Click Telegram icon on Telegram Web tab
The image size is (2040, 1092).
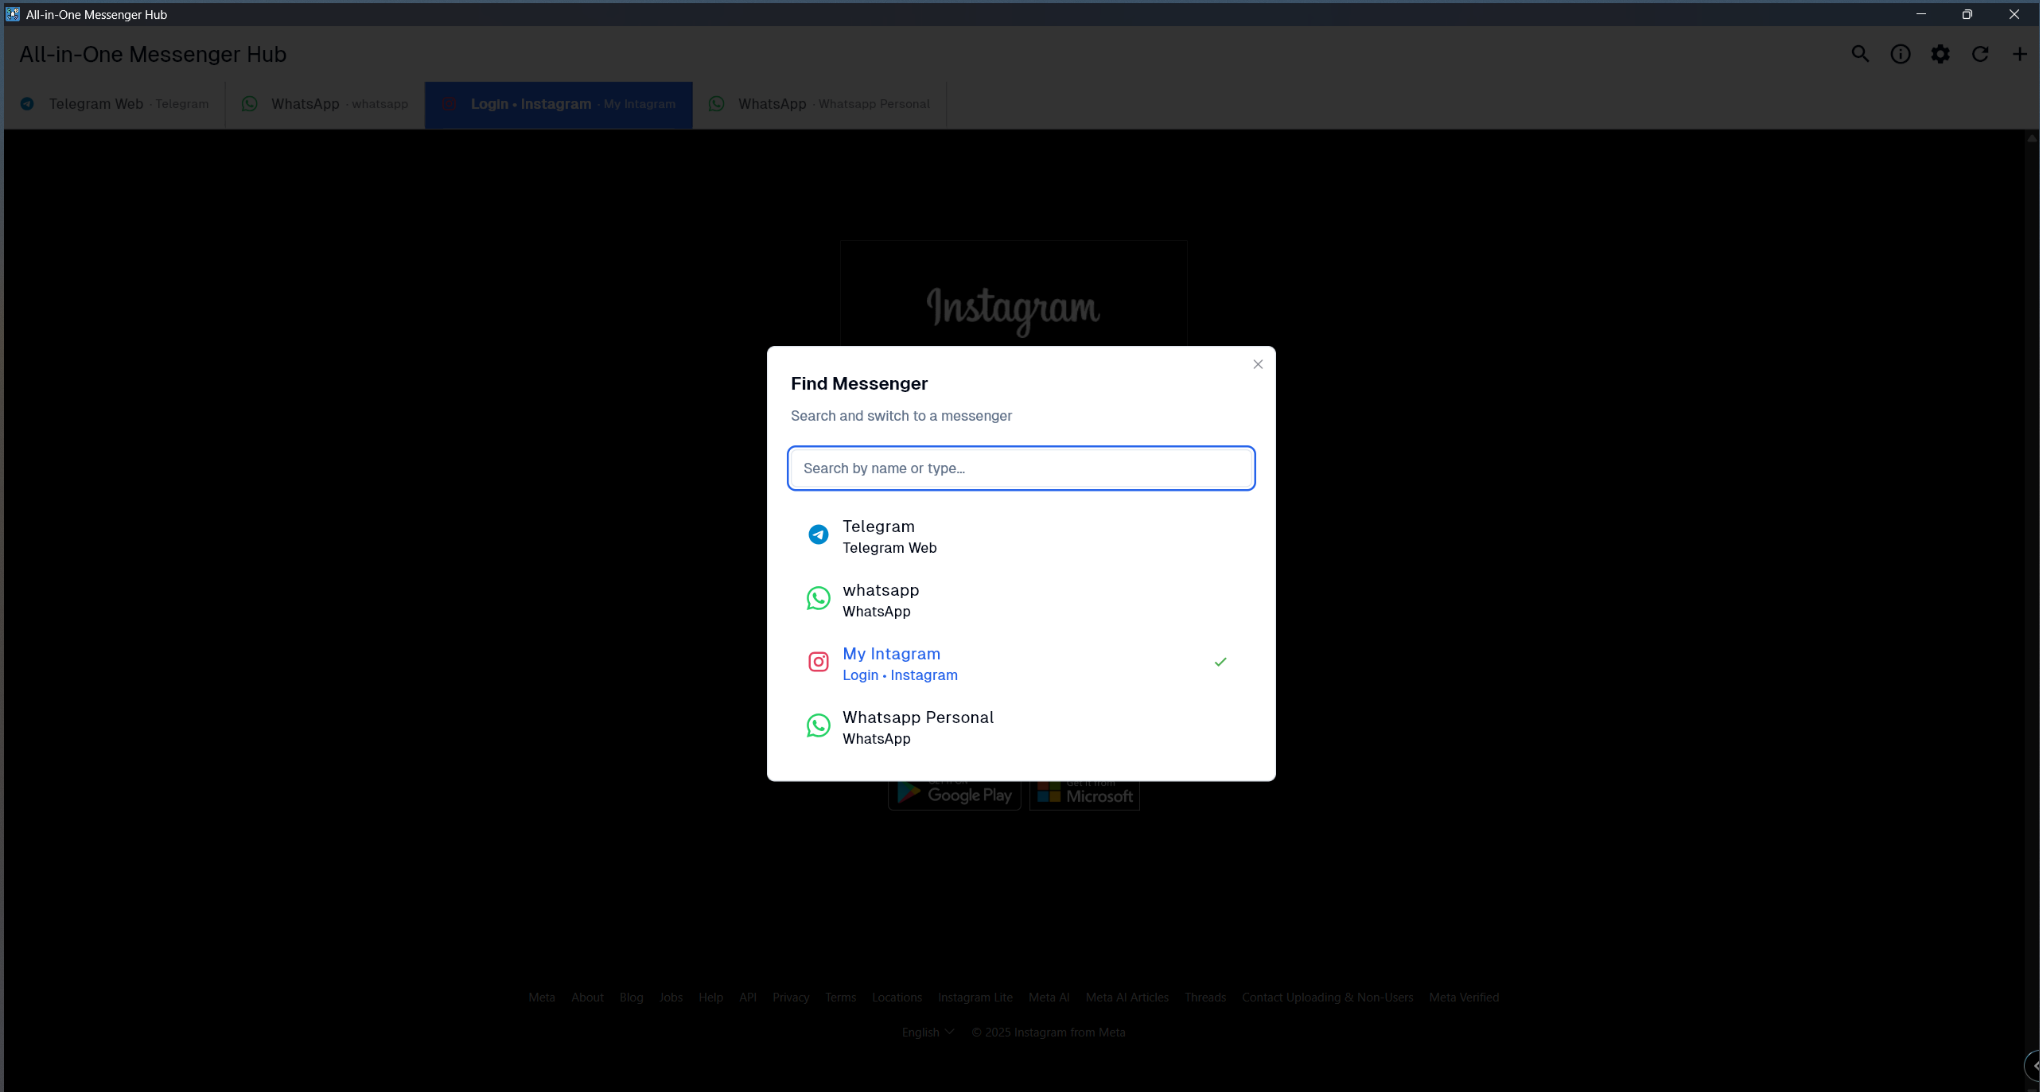27,104
